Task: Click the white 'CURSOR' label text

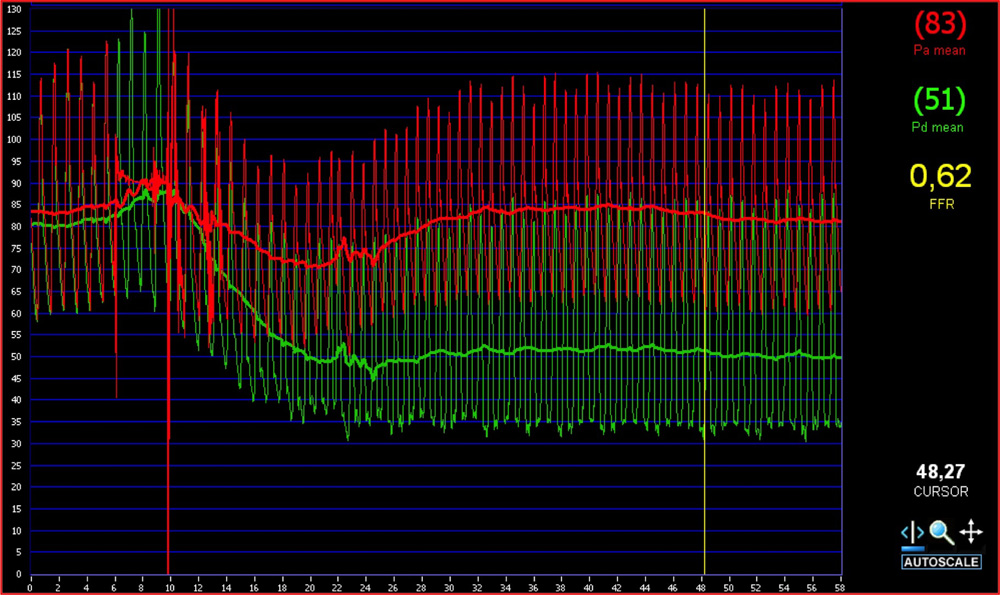Action: (939, 492)
